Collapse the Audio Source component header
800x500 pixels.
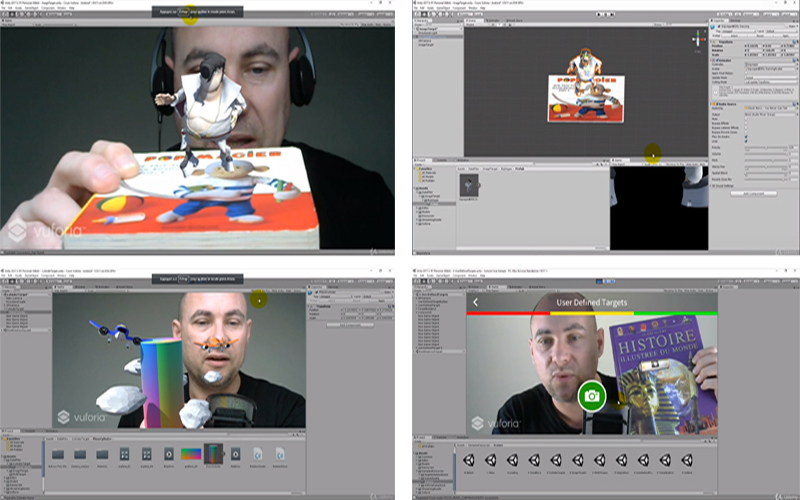711,104
